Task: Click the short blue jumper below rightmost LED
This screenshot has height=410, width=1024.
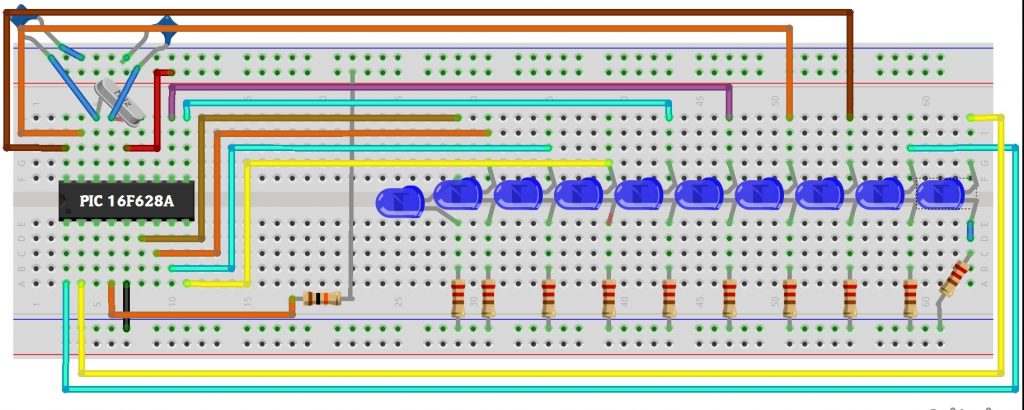Action: [x=970, y=230]
